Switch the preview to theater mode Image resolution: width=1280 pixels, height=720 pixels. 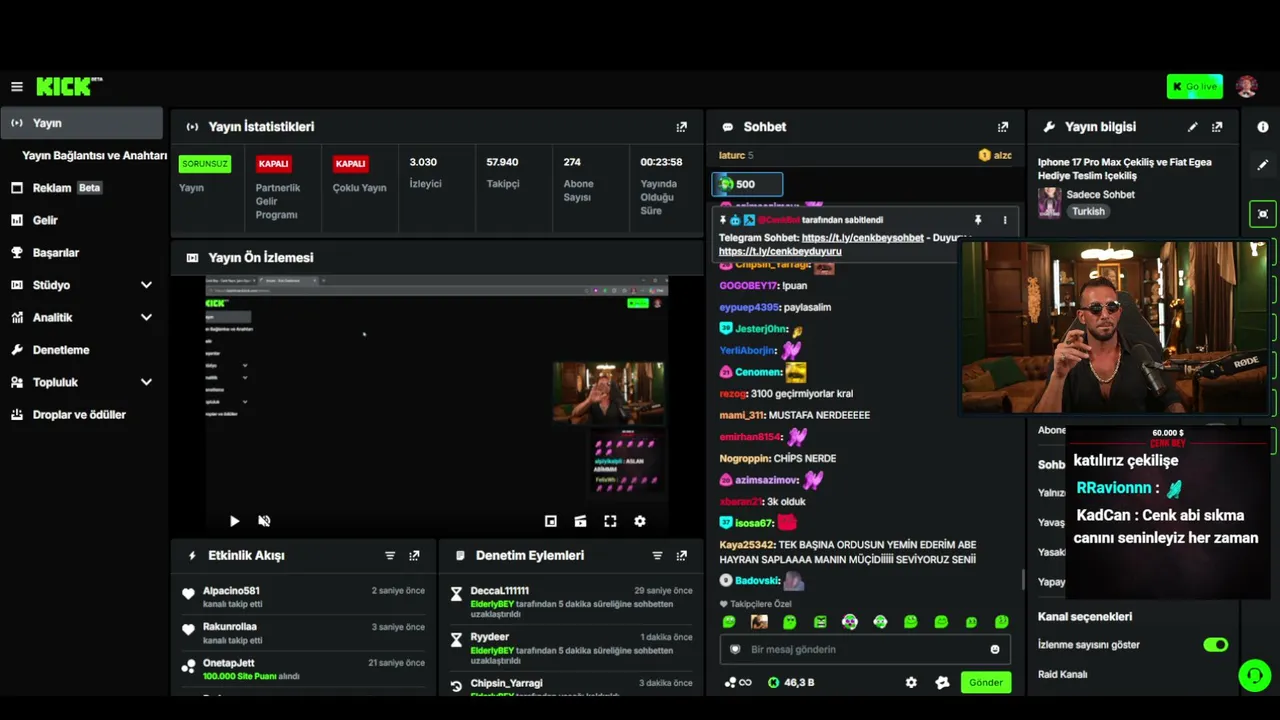580,521
